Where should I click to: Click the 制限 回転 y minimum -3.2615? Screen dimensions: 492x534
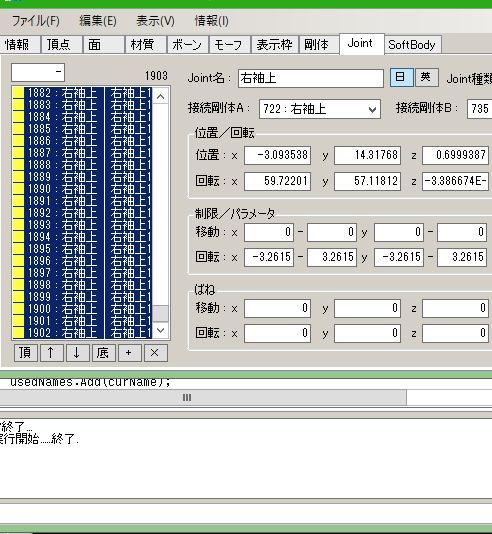pos(399,257)
